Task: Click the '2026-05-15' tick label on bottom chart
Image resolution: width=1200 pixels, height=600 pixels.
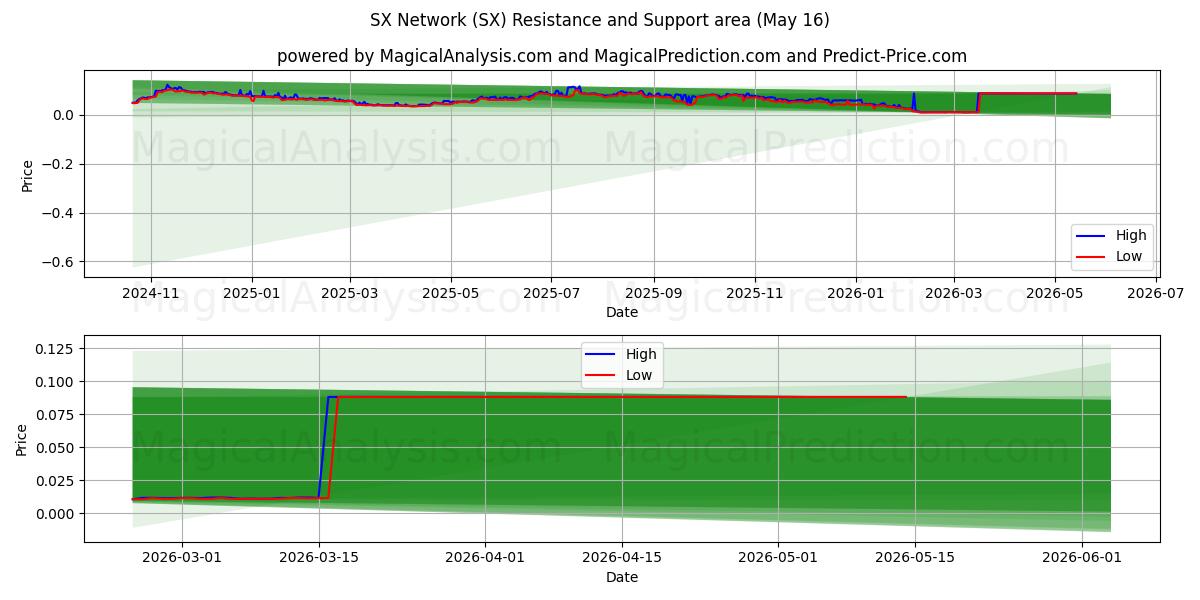Action: [916, 560]
